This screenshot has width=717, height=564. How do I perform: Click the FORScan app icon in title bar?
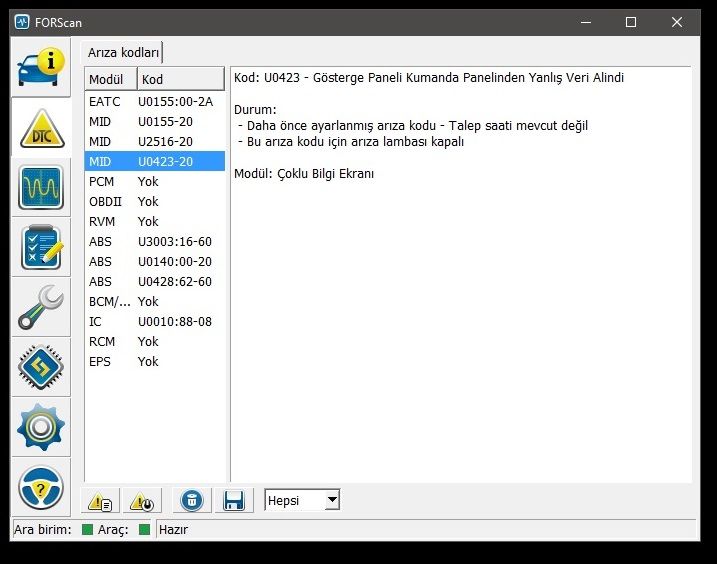tap(22, 22)
